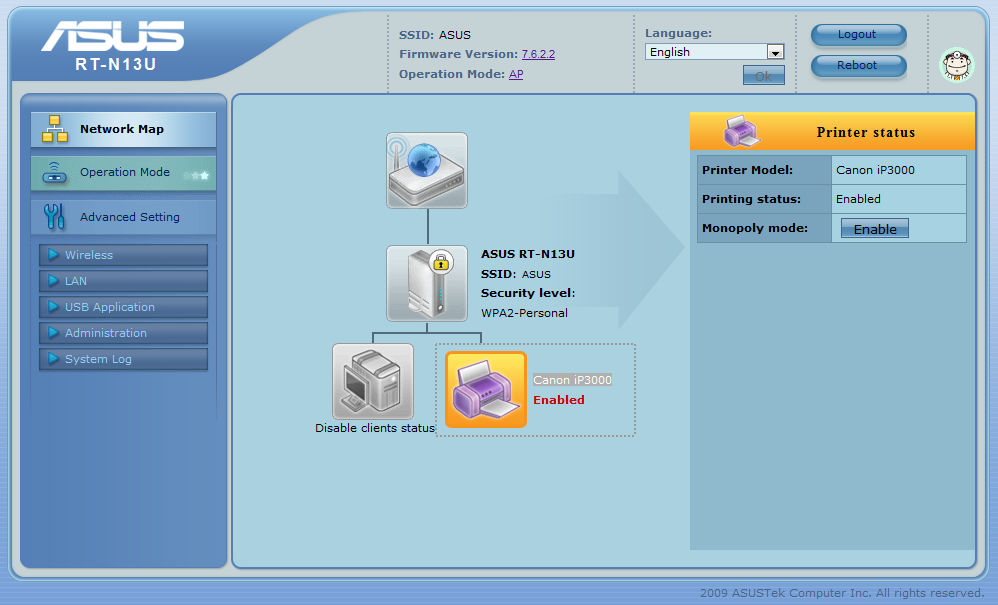Click the Monopoly mode: label cell
Viewport: 998px width, 605px height.
coord(764,228)
